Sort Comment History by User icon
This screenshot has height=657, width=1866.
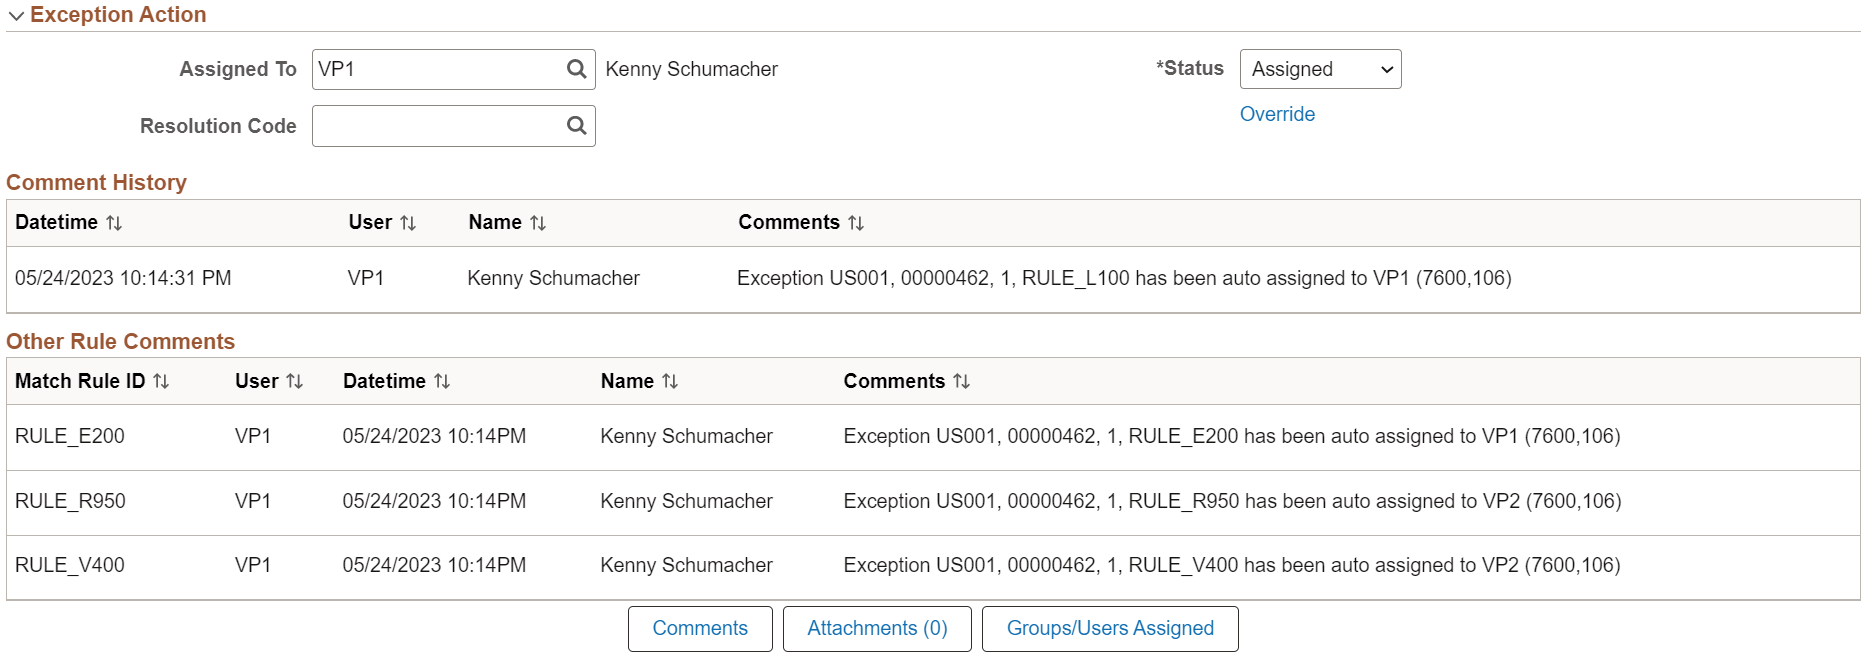408,223
